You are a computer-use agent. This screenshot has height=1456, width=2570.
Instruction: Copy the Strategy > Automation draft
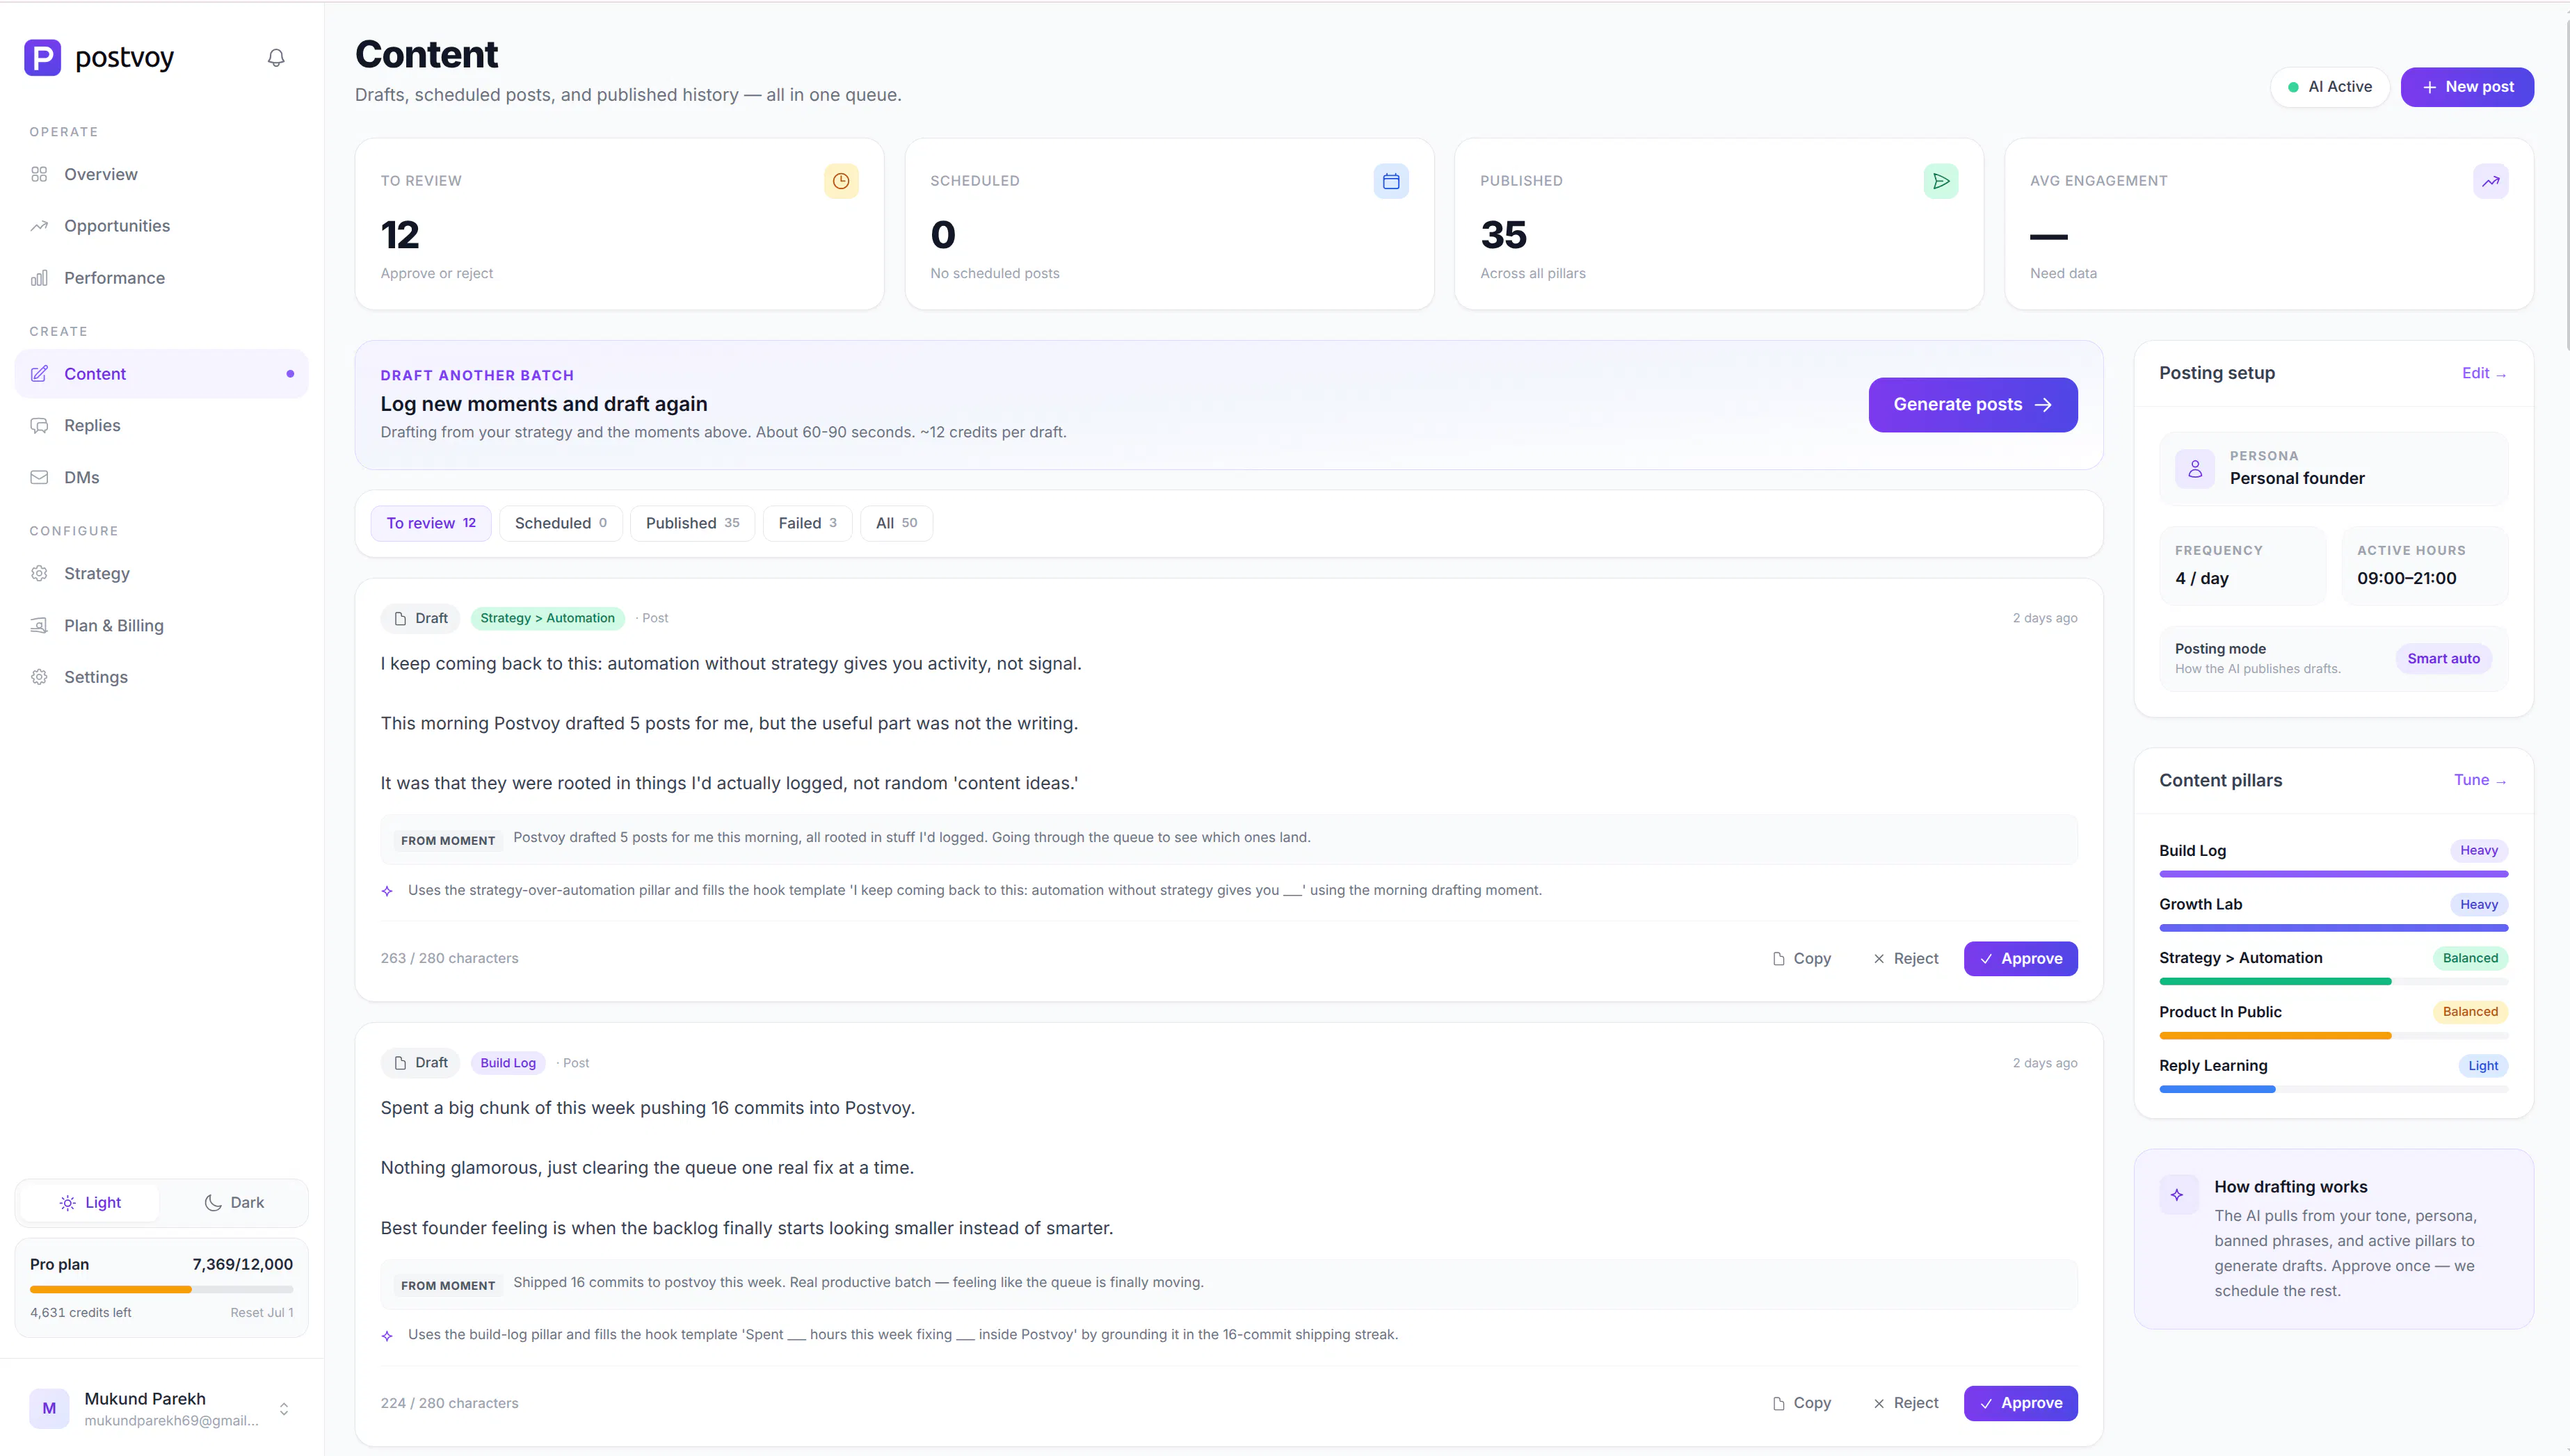(1802, 959)
